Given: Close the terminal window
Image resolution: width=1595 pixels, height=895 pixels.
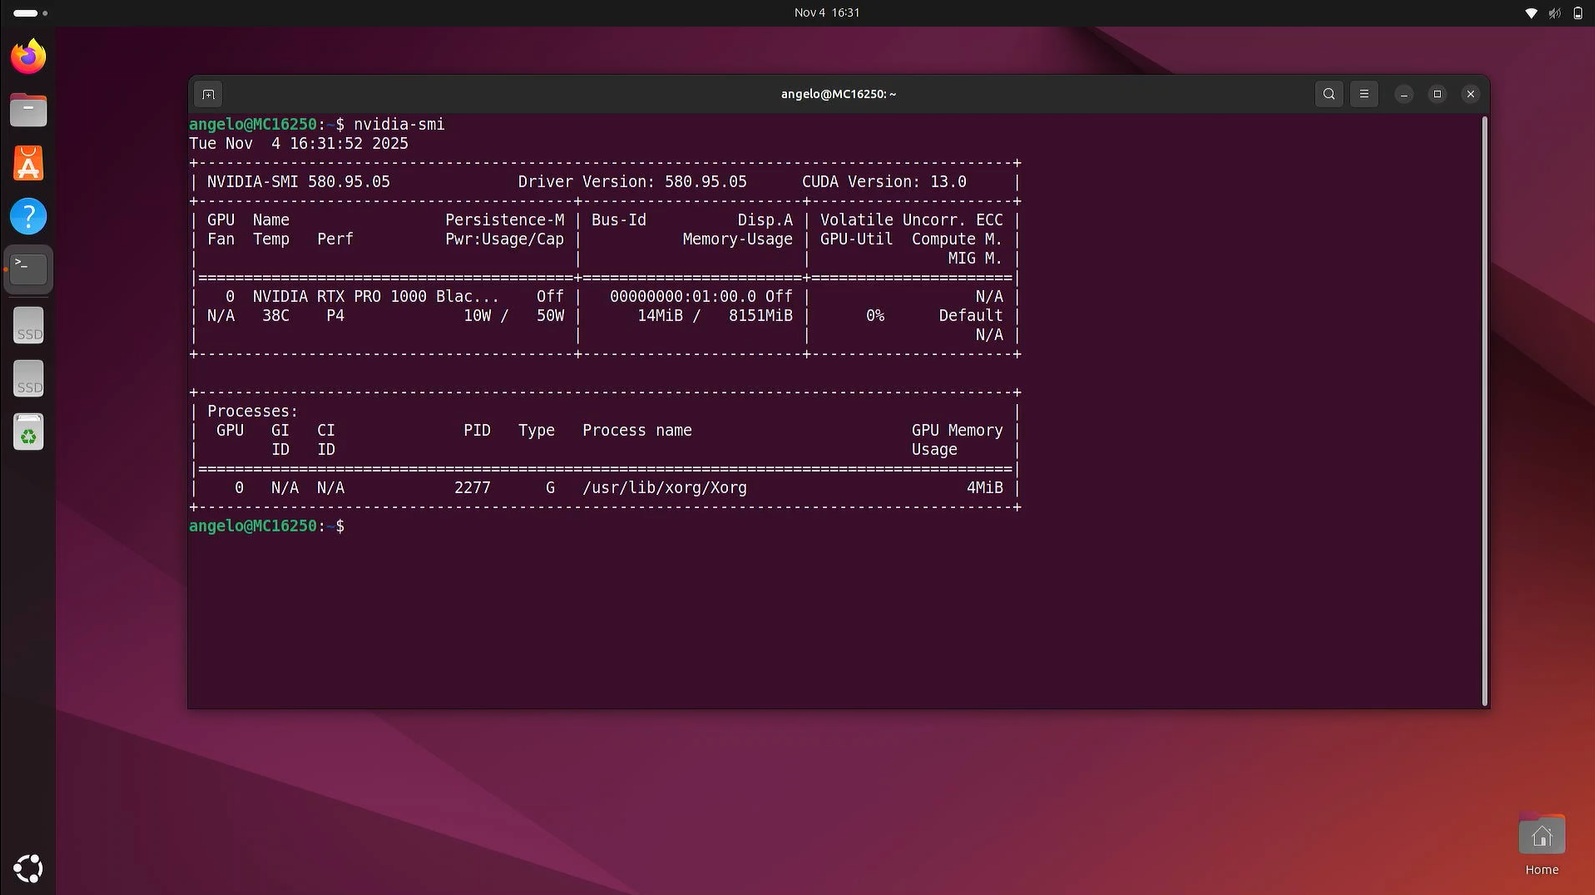Looking at the screenshot, I should pyautogui.click(x=1470, y=94).
